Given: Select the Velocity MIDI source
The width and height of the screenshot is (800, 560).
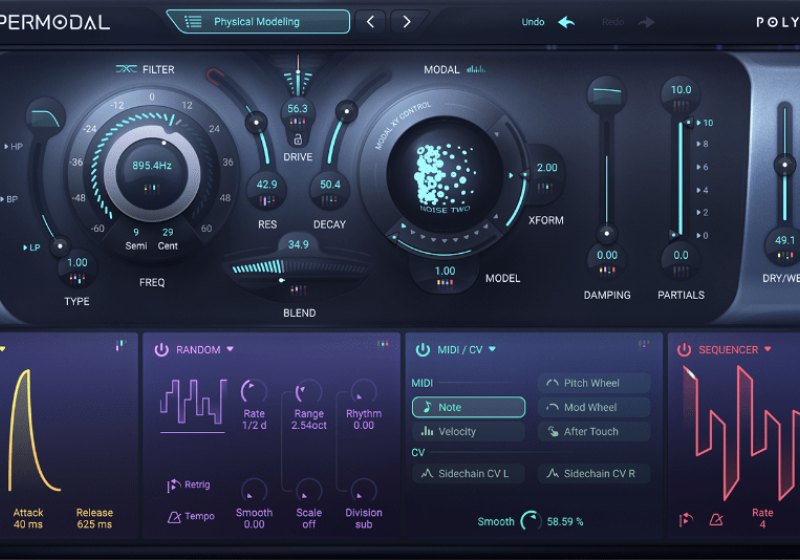Looking at the screenshot, I should (x=468, y=432).
